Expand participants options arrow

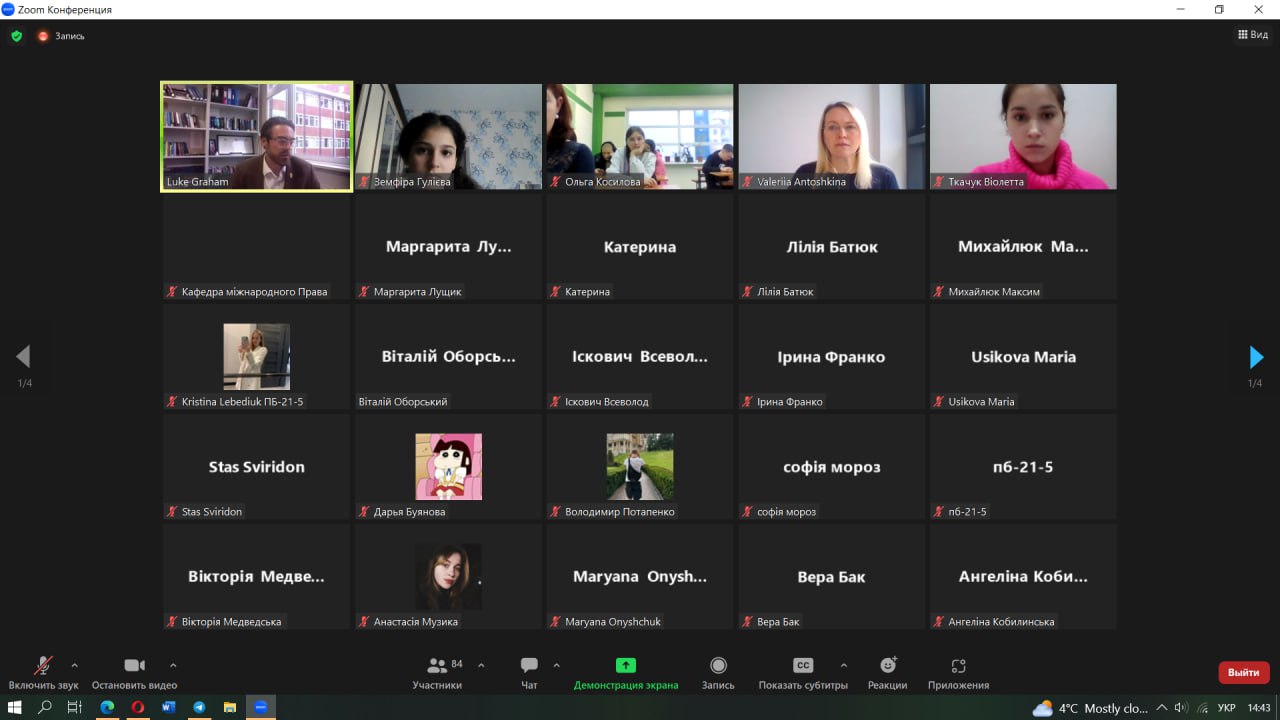pyautogui.click(x=481, y=665)
